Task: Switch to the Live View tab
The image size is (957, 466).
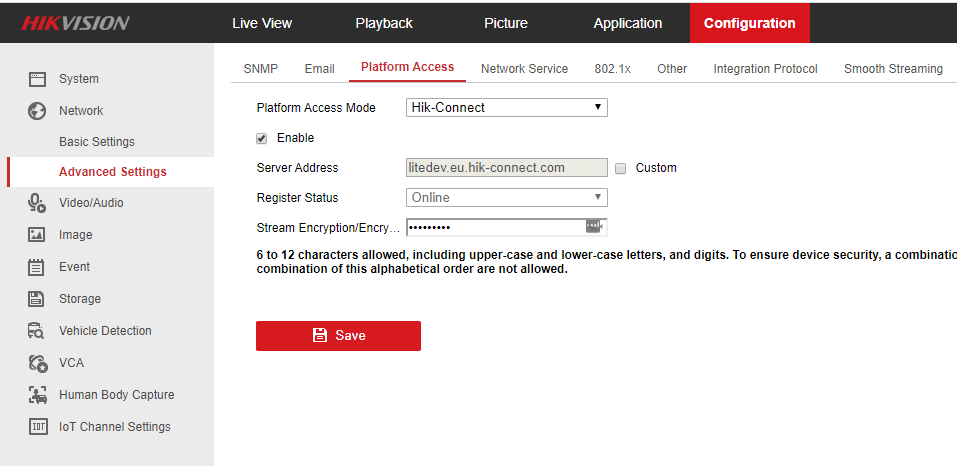Action: (x=262, y=23)
